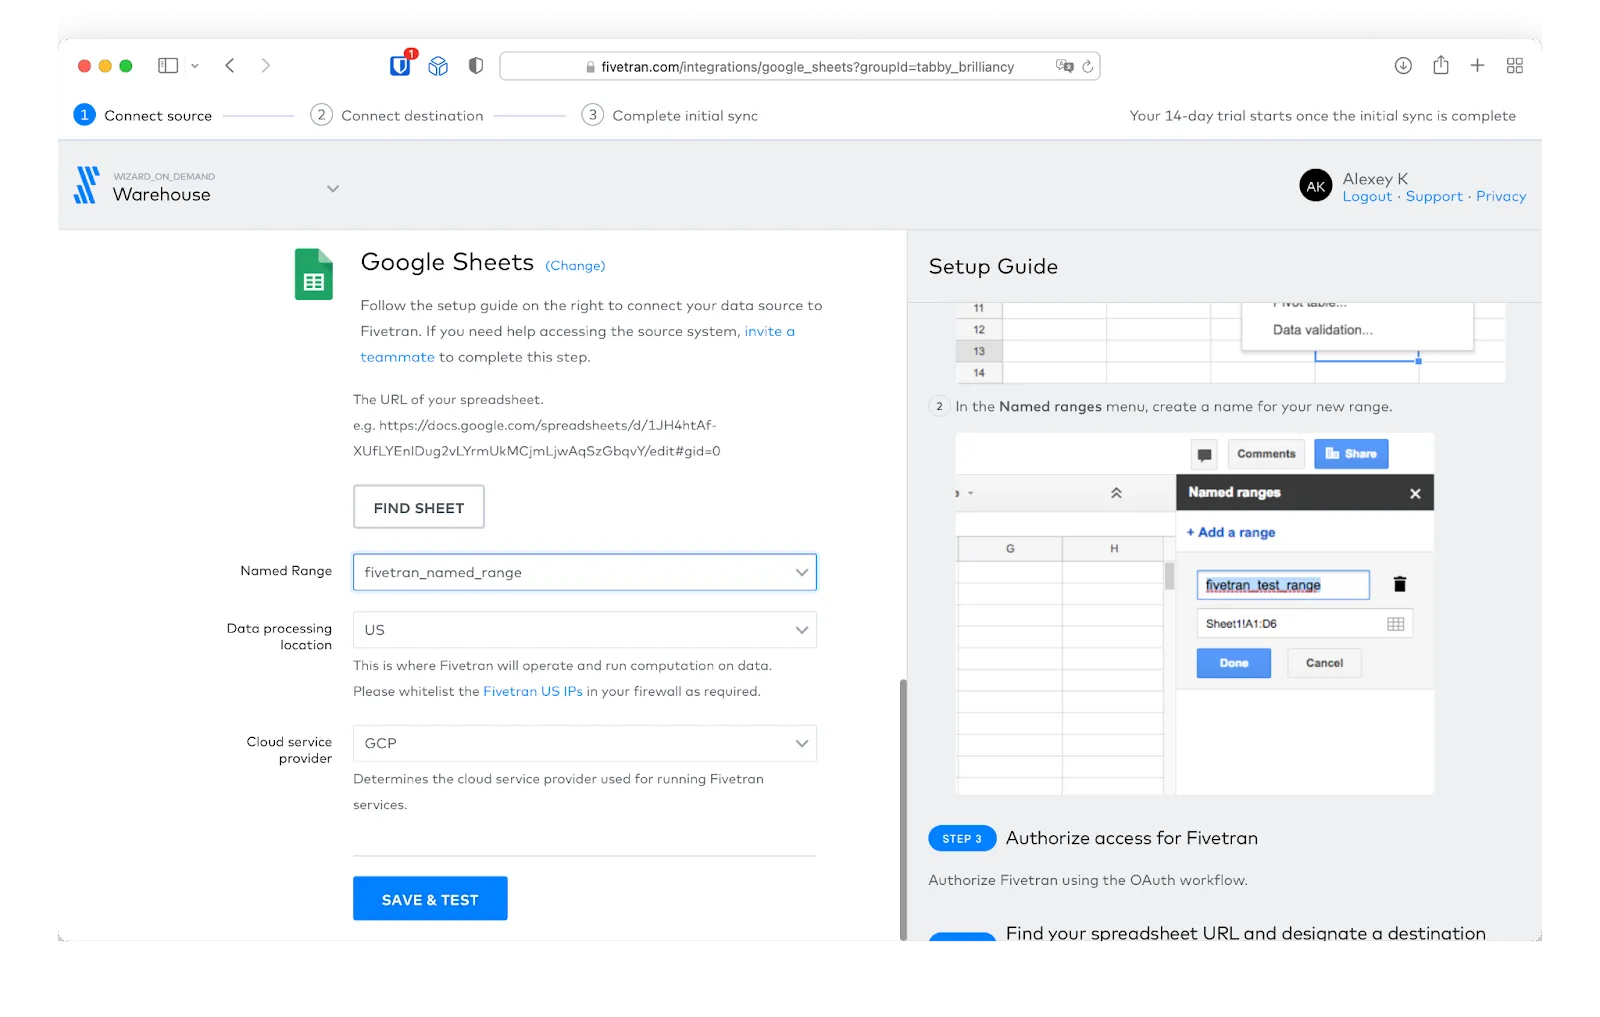Click row 13 header in guide image
Viewport: 1600px width, 1017px height.
(979, 351)
